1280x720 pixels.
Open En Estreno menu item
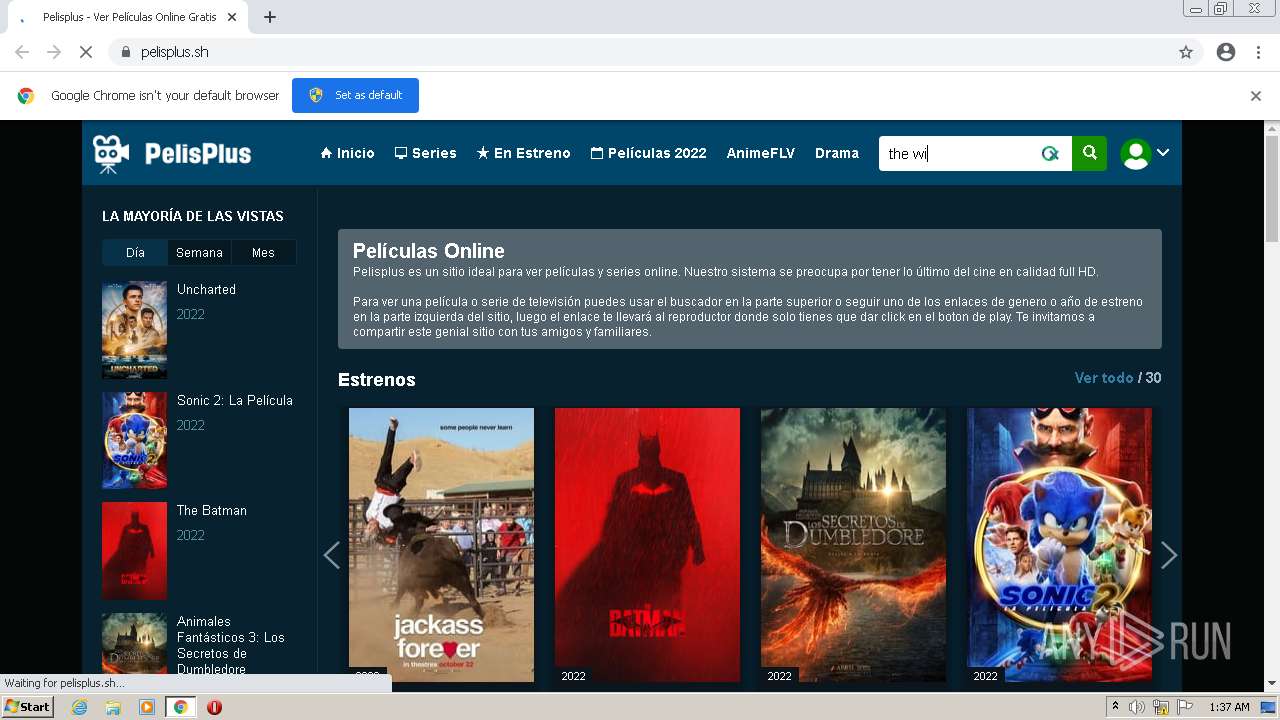click(523, 153)
